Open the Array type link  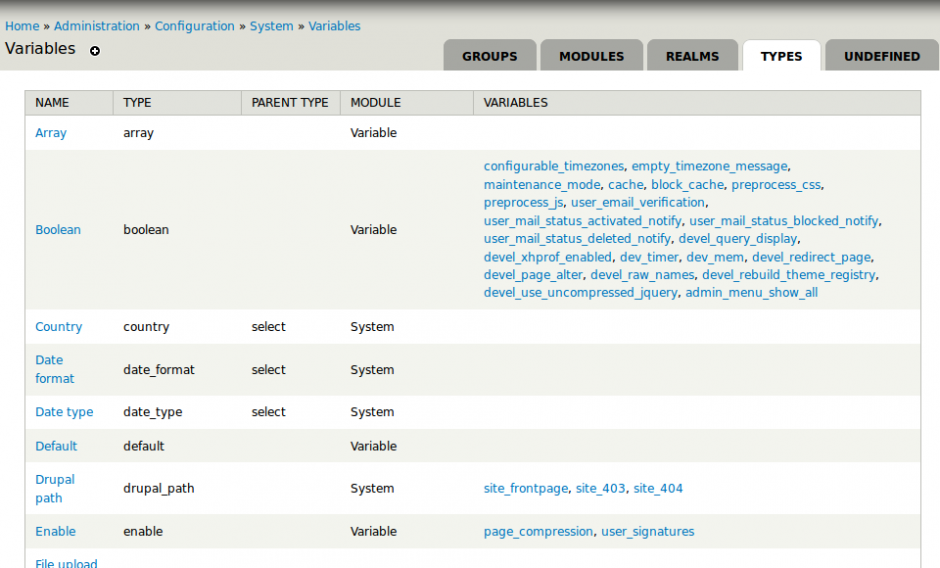[51, 133]
